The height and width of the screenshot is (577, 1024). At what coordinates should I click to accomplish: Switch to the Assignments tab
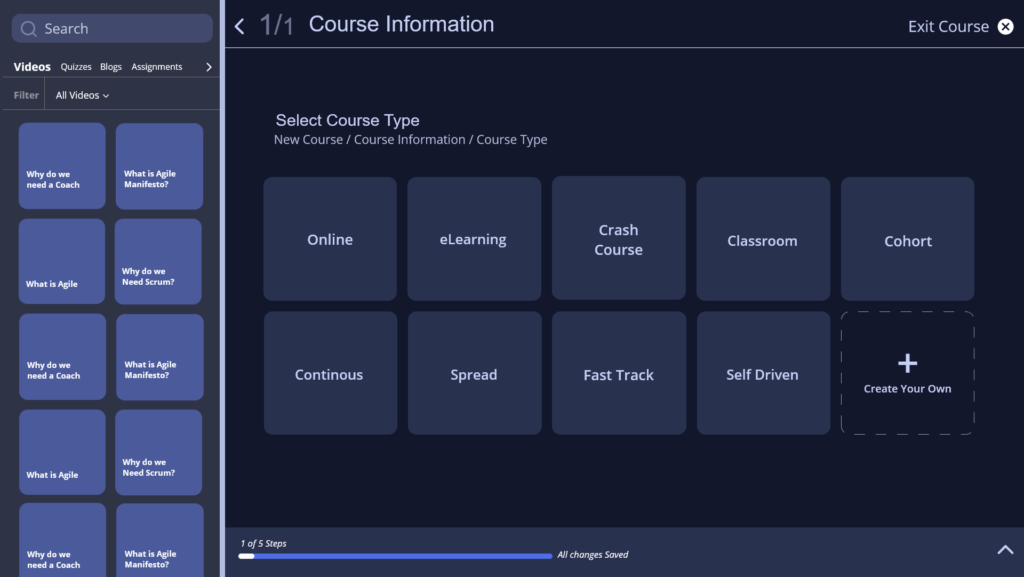coord(157,67)
